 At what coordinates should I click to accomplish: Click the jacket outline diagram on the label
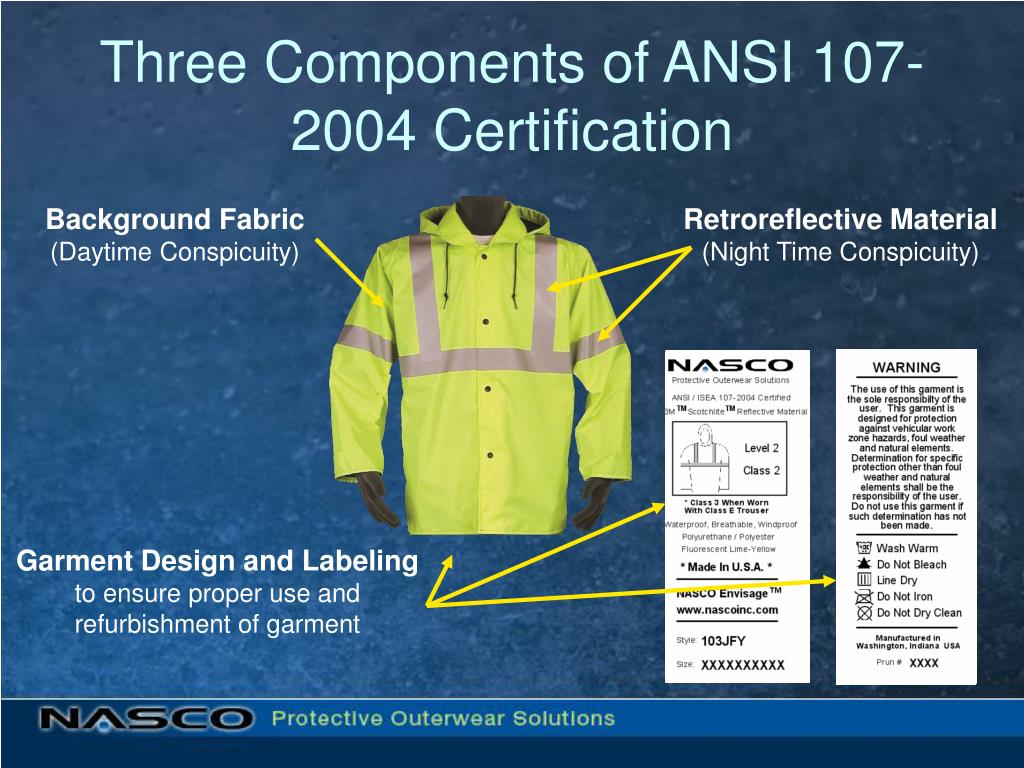(x=704, y=458)
